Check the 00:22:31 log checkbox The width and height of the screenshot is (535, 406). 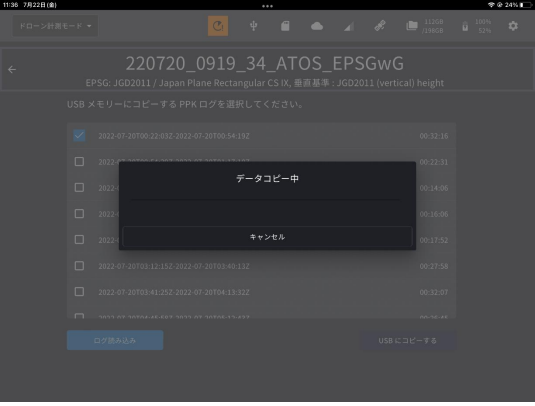79,161
